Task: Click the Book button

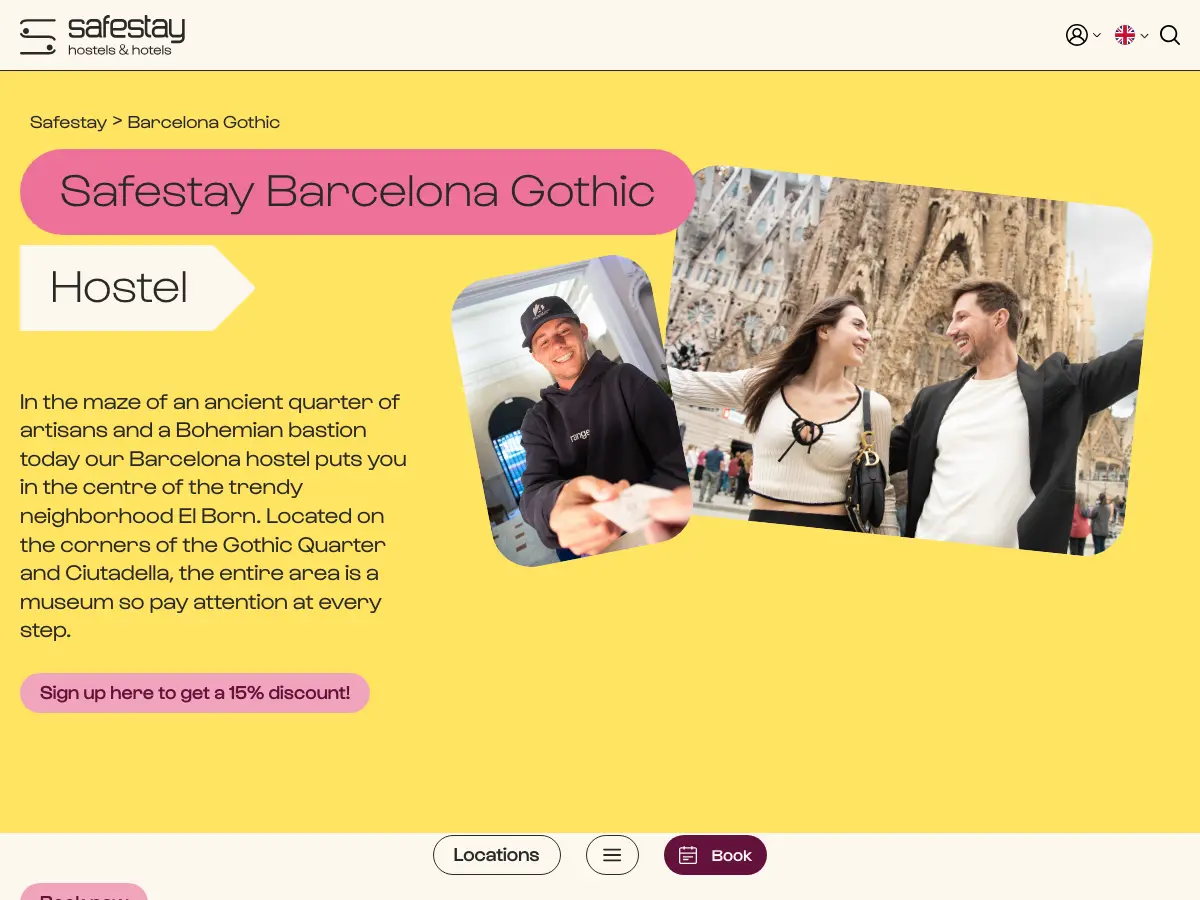Action: tap(715, 855)
